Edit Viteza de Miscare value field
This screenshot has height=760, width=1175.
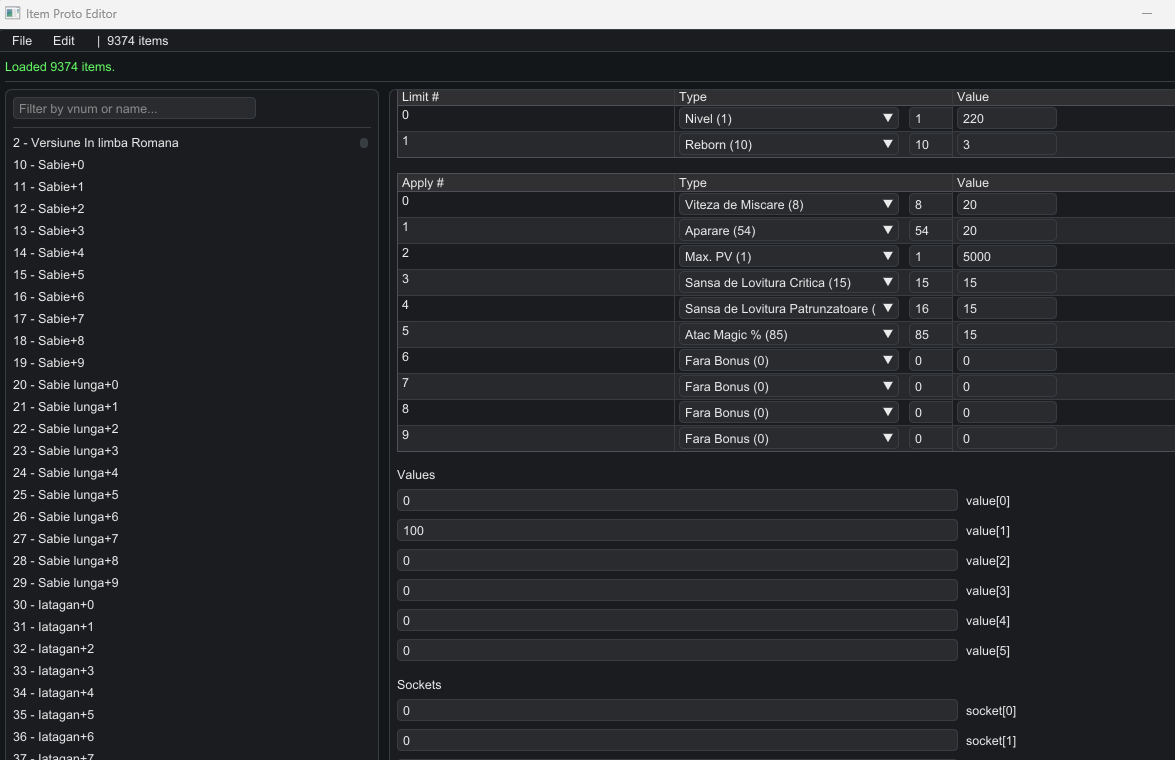click(1006, 205)
